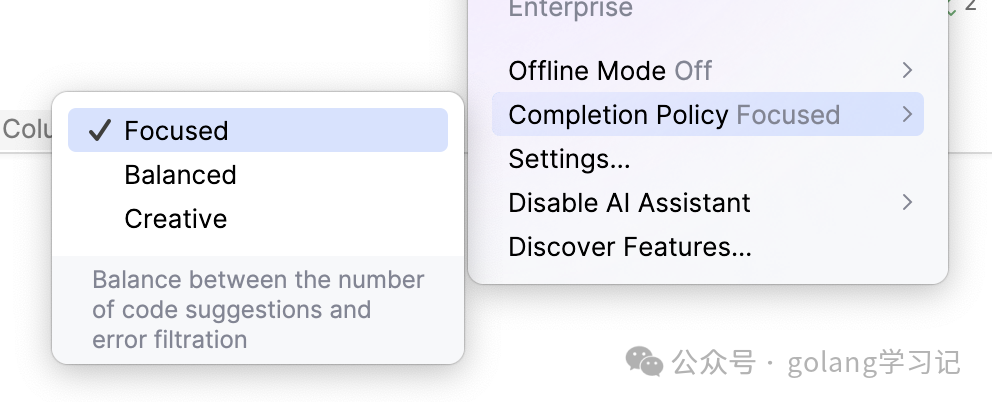This screenshot has width=992, height=402.
Task: Open the Offline Mode menu item
Action: click(587, 71)
